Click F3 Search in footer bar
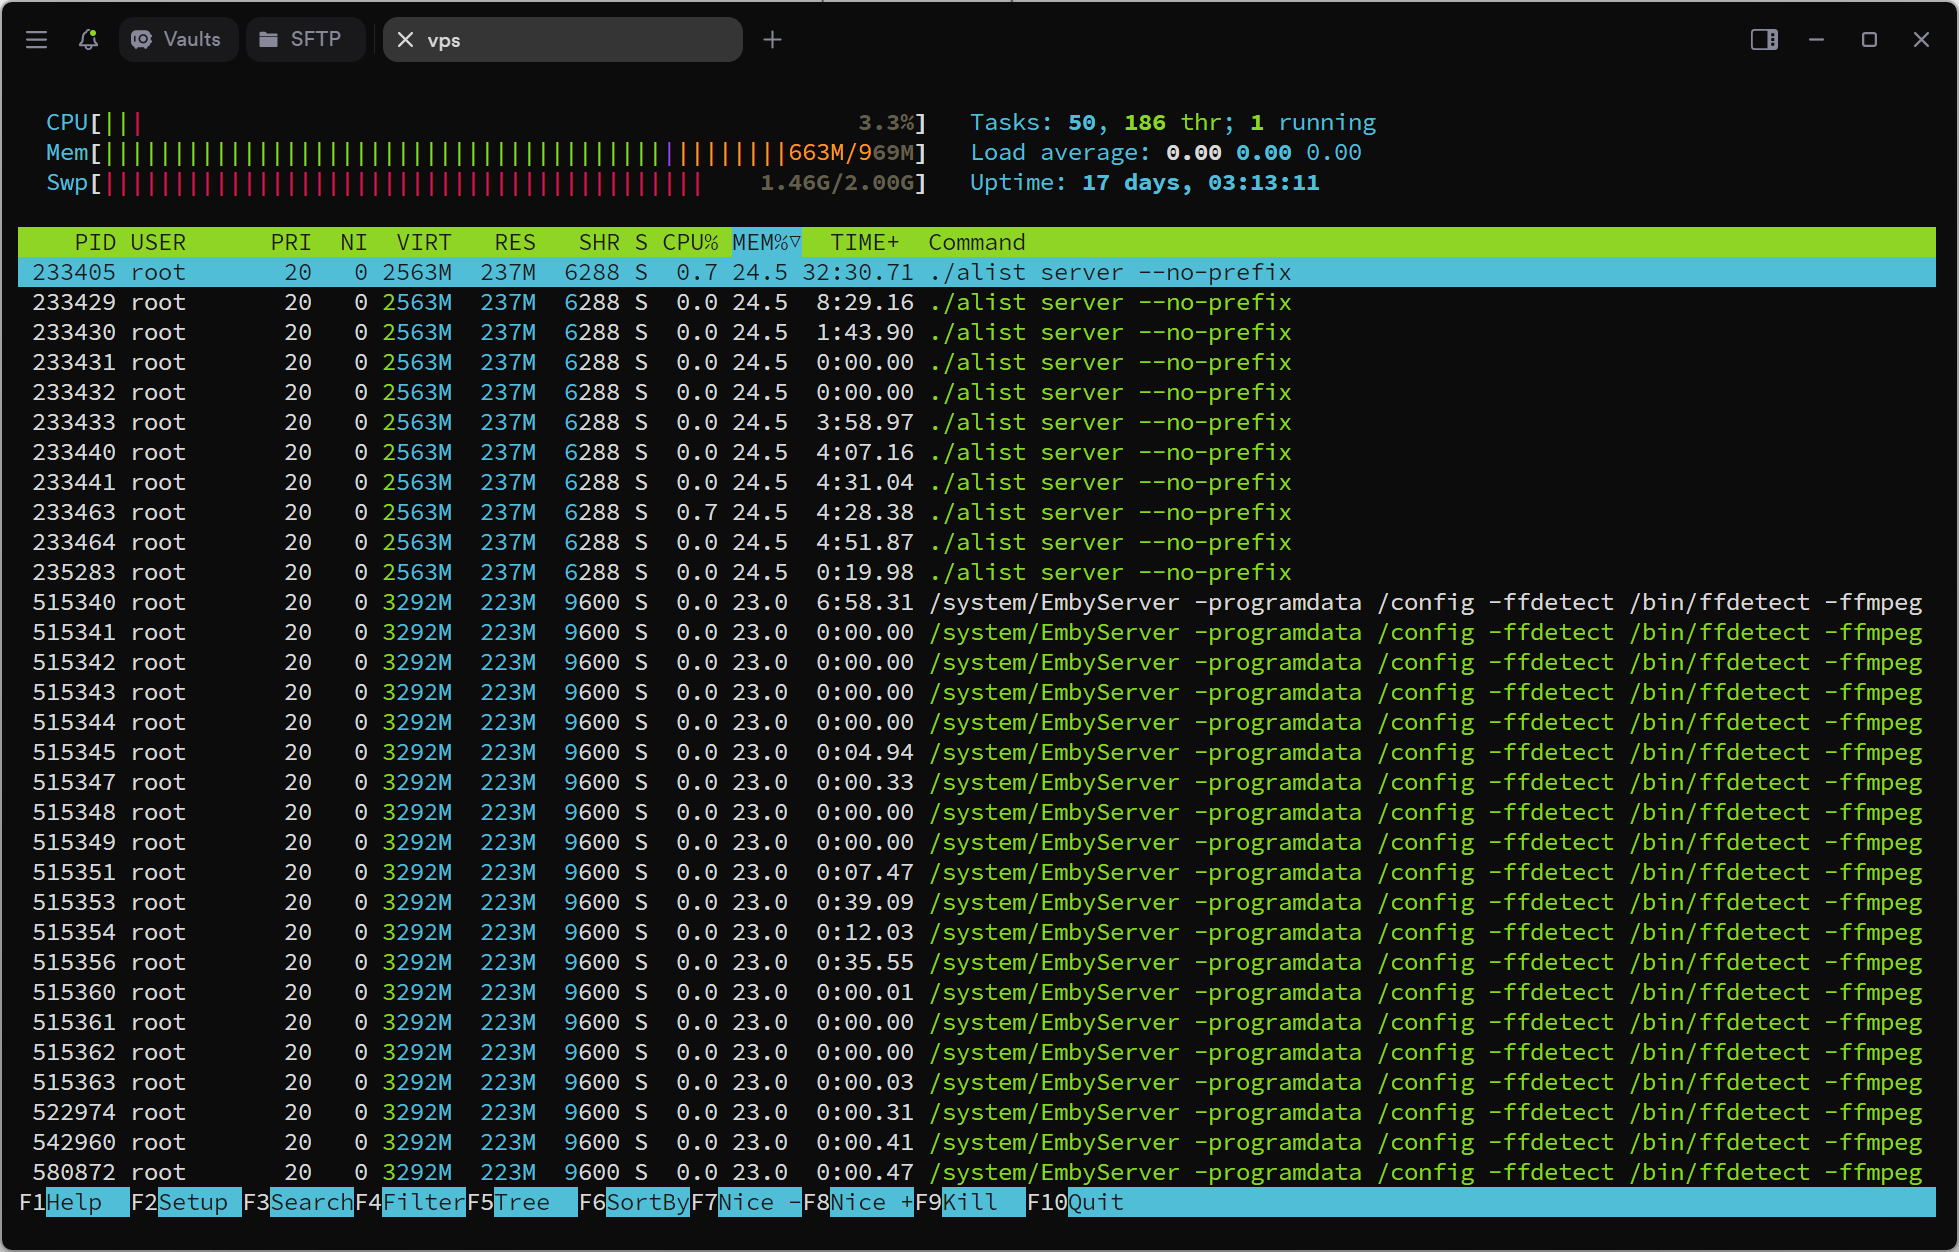Viewport: 1959px width, 1252px height. point(310,1202)
